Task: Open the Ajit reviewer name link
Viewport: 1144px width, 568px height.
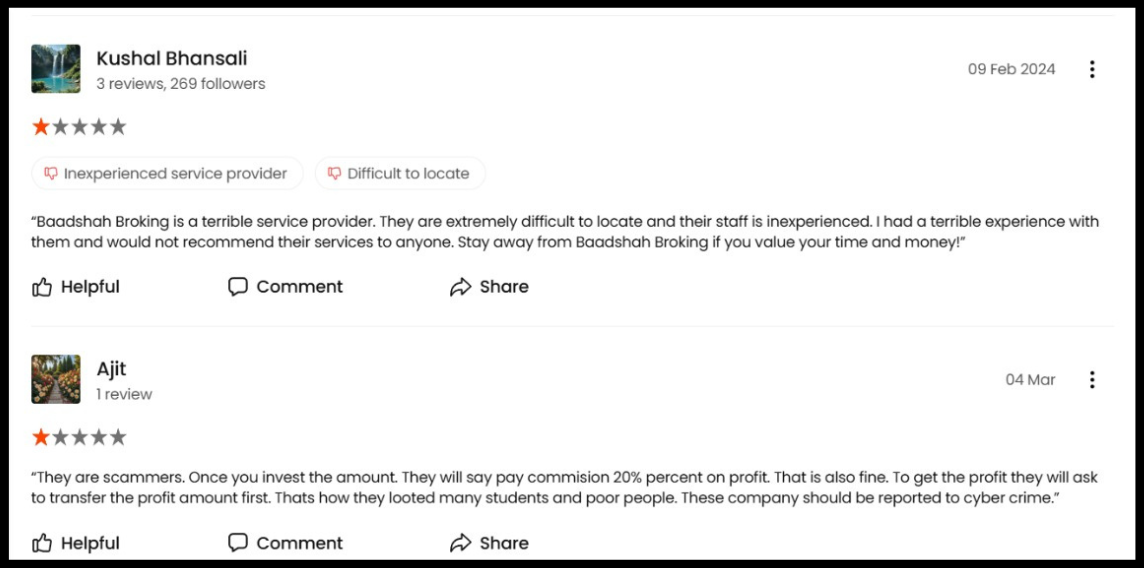Action: 112,369
